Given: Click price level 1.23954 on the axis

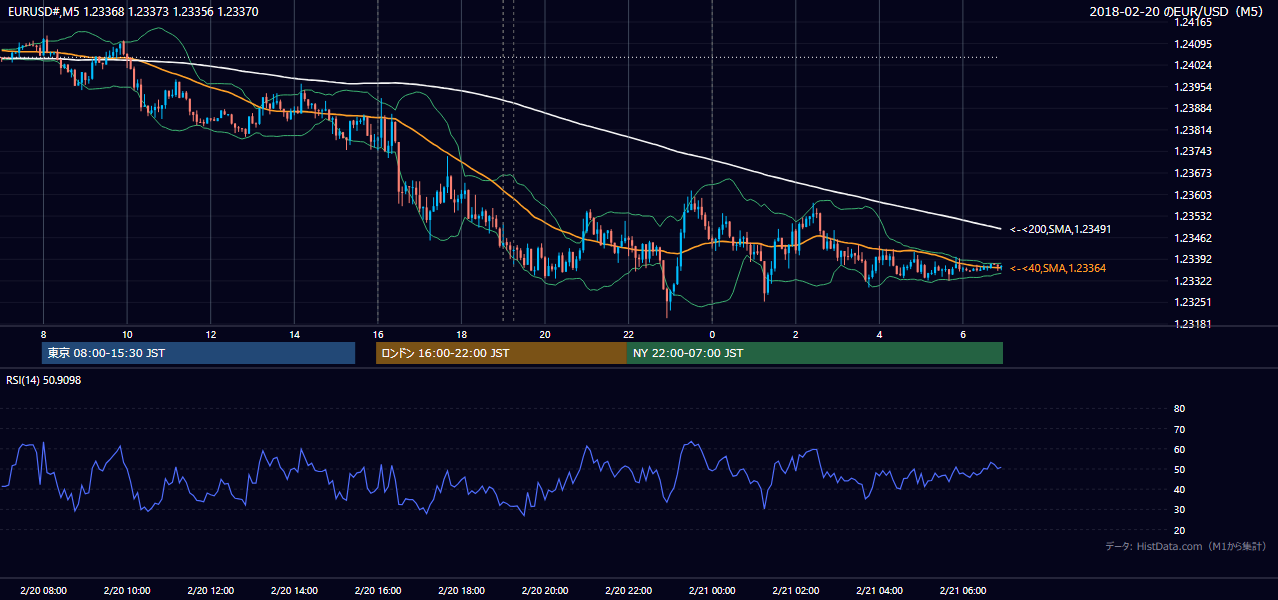Looking at the screenshot, I should click(x=1194, y=87).
